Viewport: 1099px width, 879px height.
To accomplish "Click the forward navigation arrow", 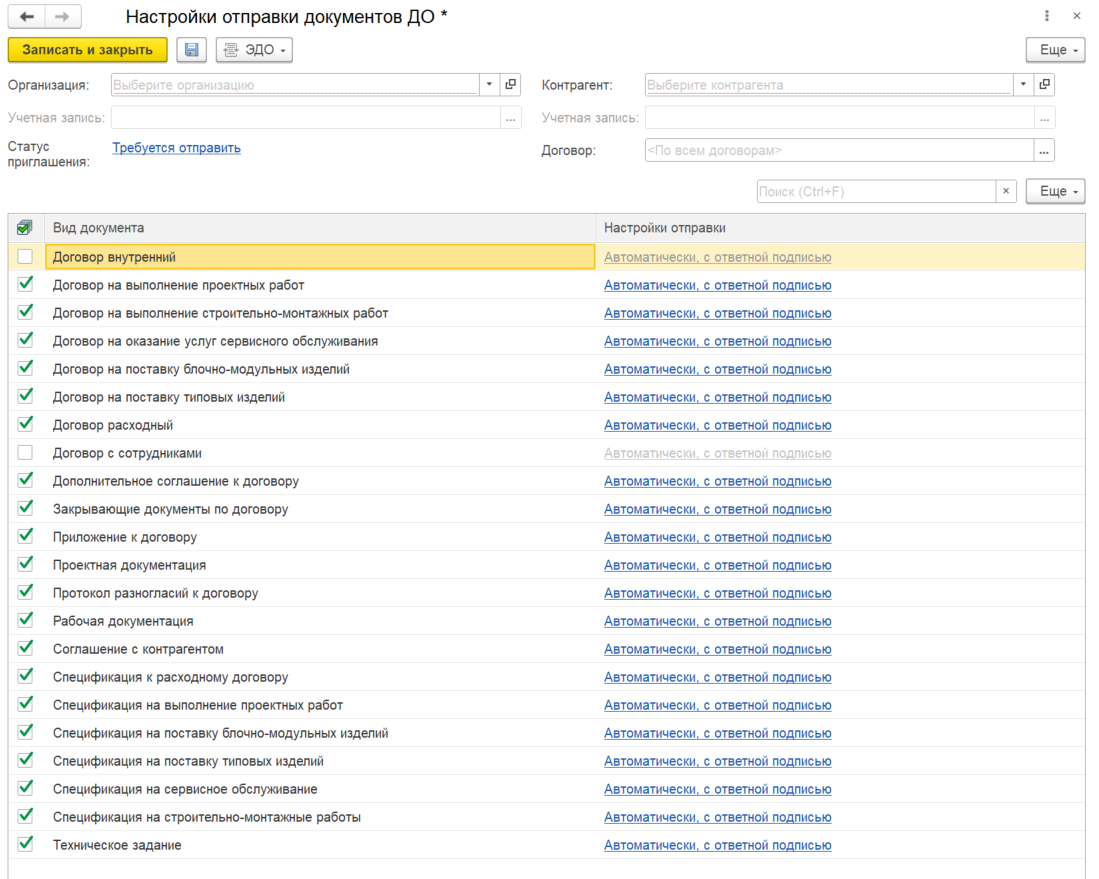I will point(62,16).
